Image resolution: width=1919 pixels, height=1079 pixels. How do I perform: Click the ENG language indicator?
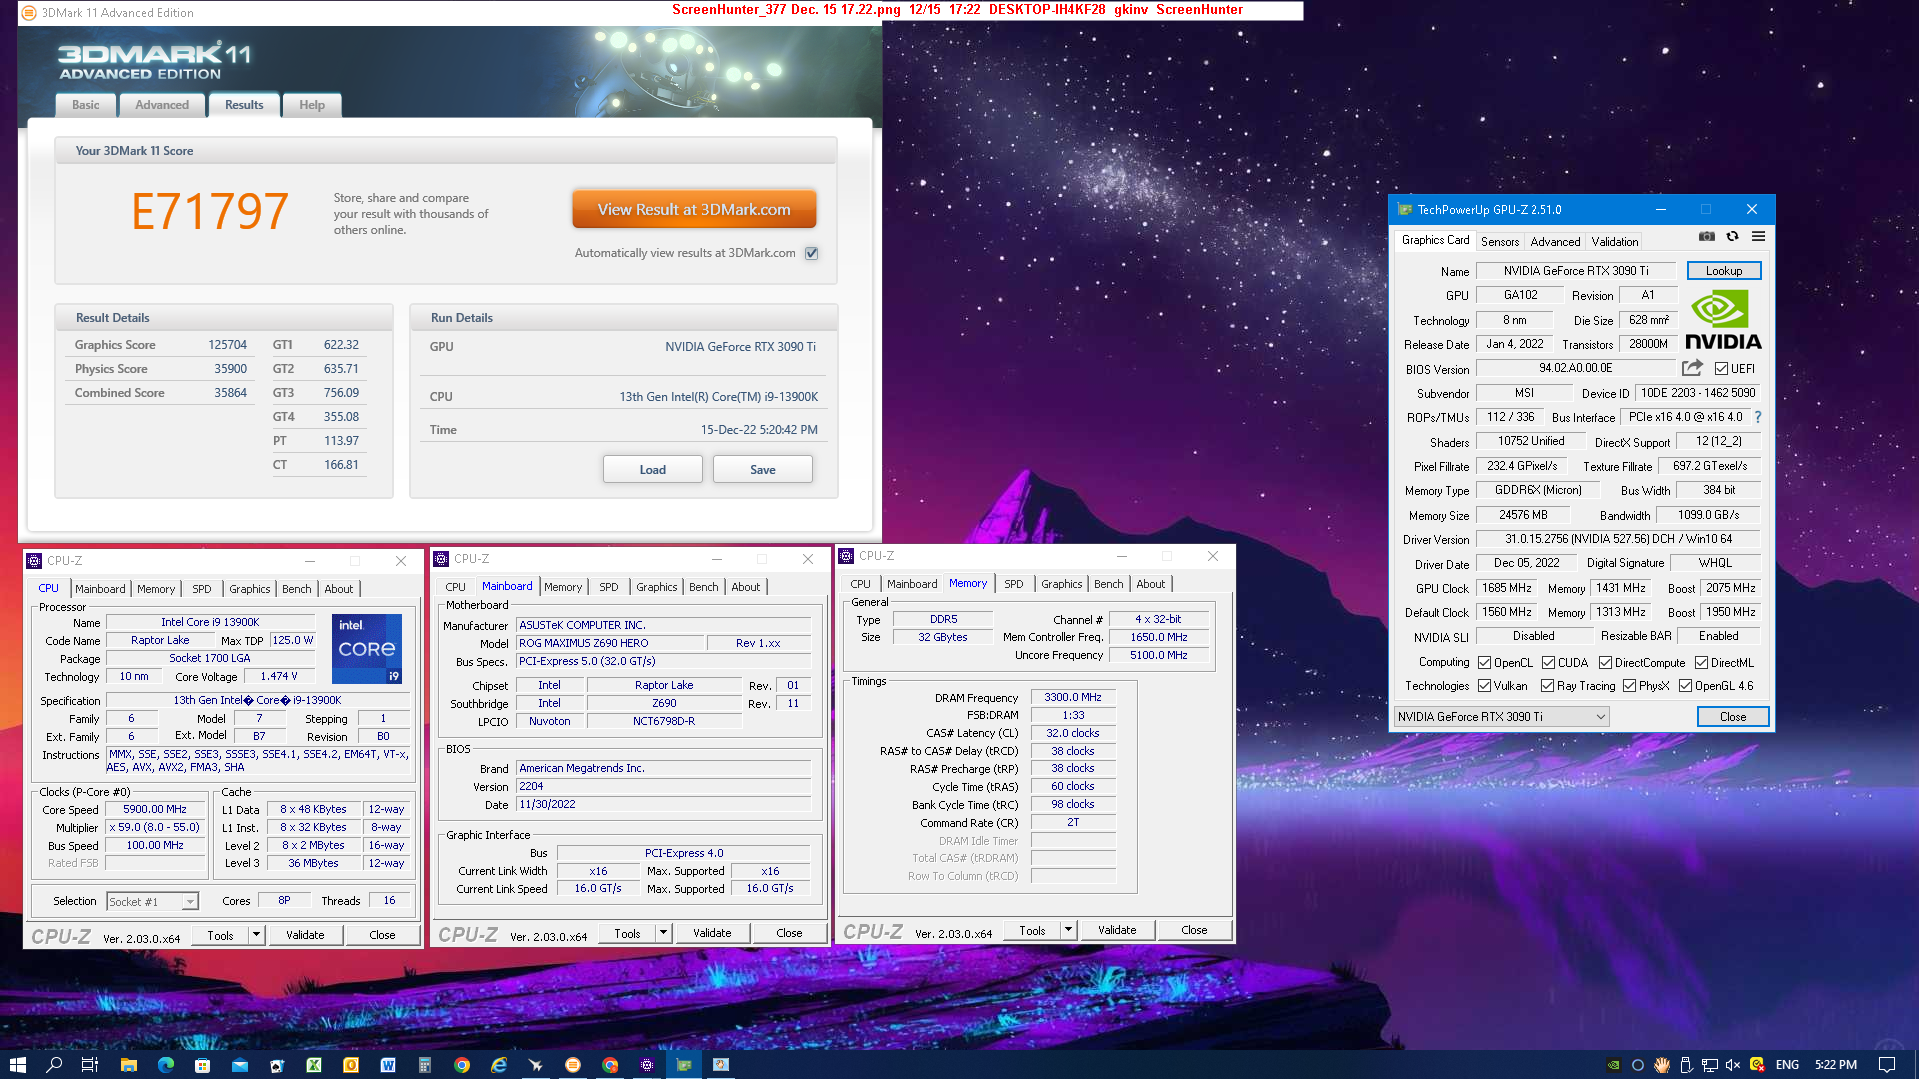[1787, 1065]
